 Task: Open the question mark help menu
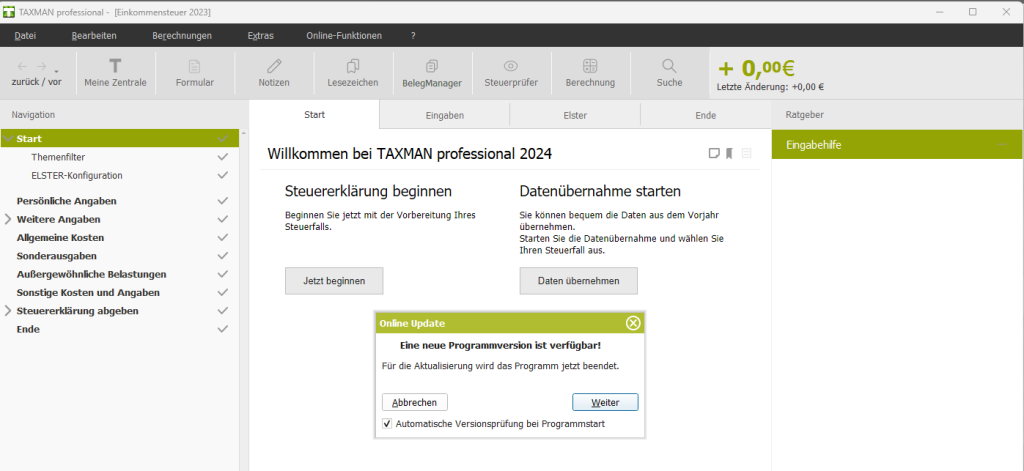(x=413, y=36)
